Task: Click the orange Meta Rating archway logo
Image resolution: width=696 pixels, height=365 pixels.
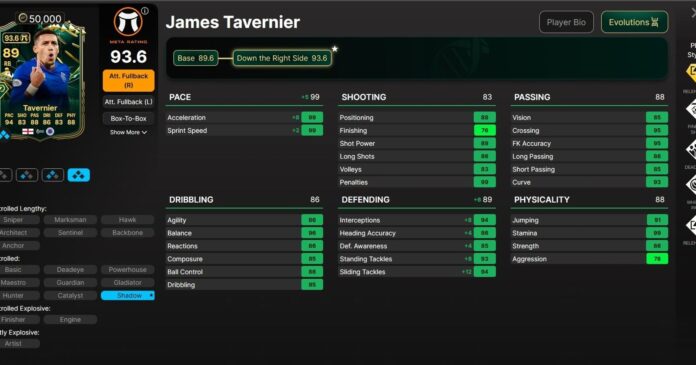Action: click(128, 22)
